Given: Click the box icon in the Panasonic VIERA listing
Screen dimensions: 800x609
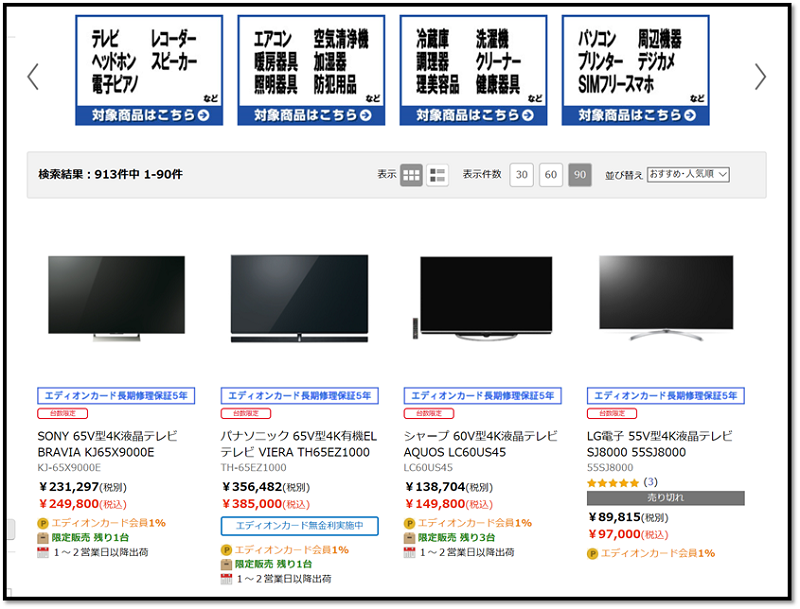Looking at the screenshot, I should coord(226,565).
